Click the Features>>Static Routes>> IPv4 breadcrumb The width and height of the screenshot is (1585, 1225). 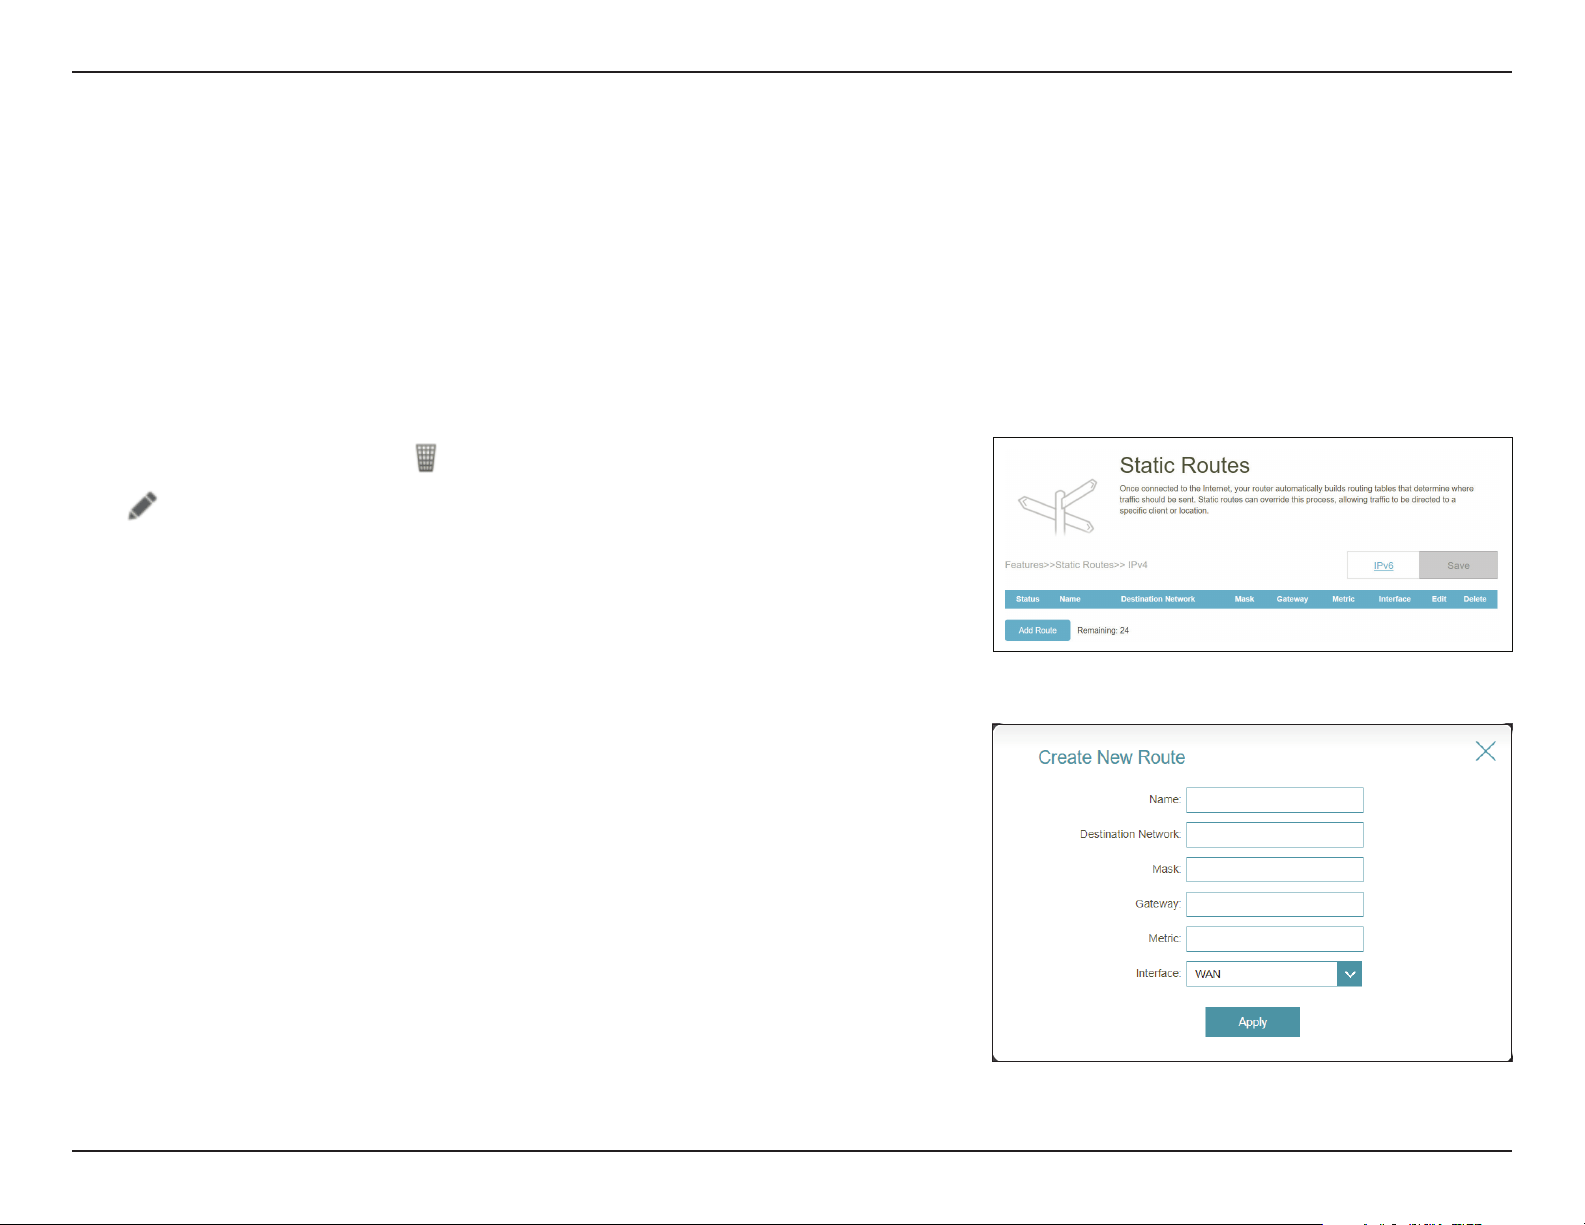[1076, 565]
